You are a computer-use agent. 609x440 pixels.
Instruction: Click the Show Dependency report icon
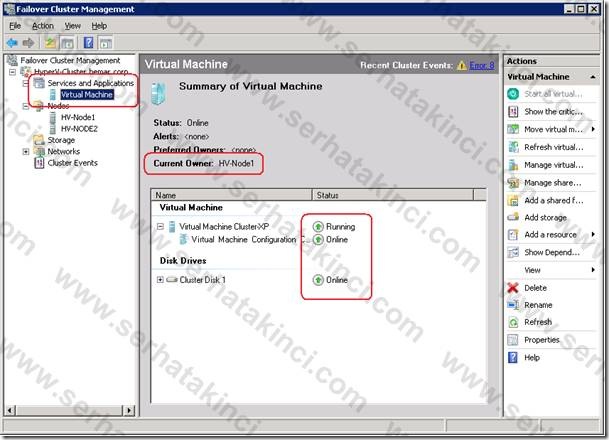pyautogui.click(x=513, y=252)
